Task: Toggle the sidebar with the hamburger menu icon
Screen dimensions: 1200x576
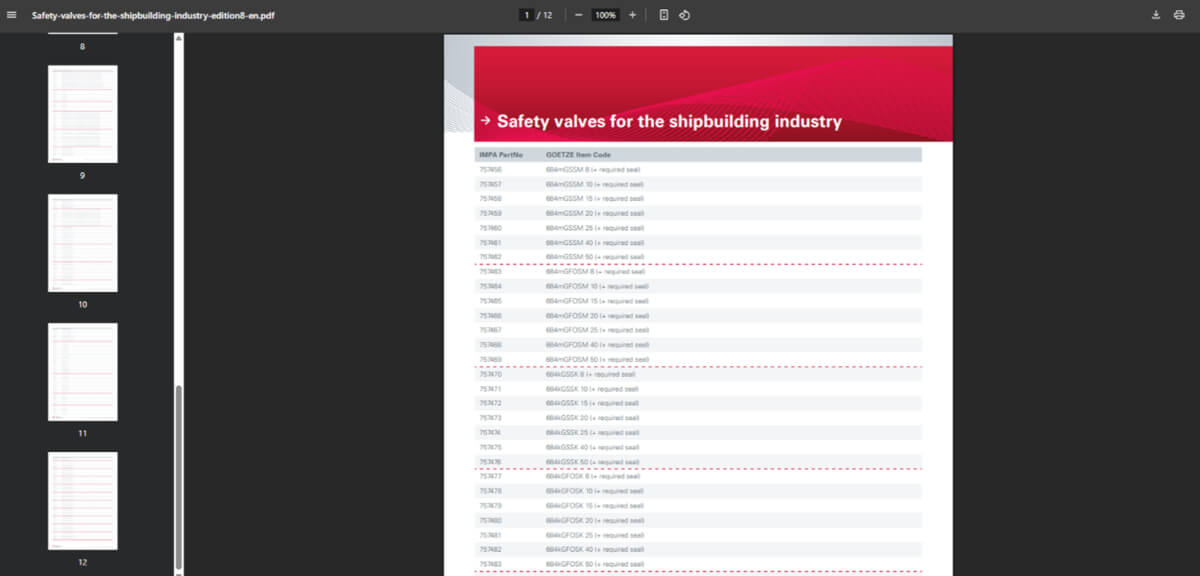Action: tap(12, 15)
